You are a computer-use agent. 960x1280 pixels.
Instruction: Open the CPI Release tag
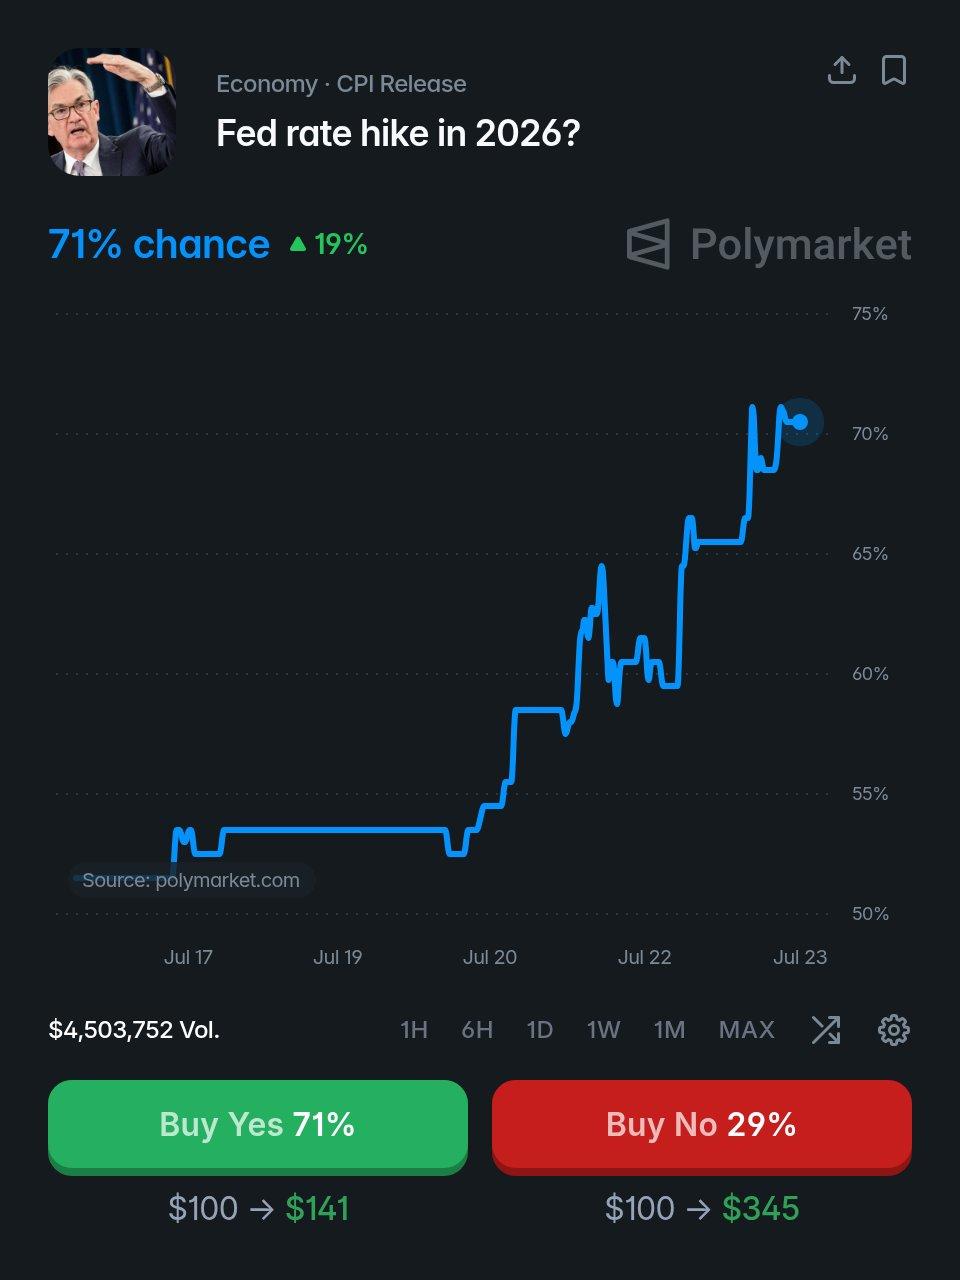pyautogui.click(x=401, y=84)
